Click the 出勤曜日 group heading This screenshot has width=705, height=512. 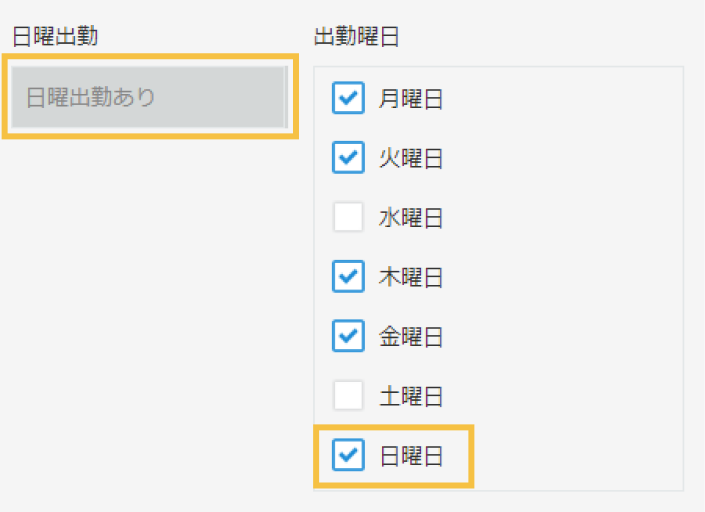click(x=356, y=37)
